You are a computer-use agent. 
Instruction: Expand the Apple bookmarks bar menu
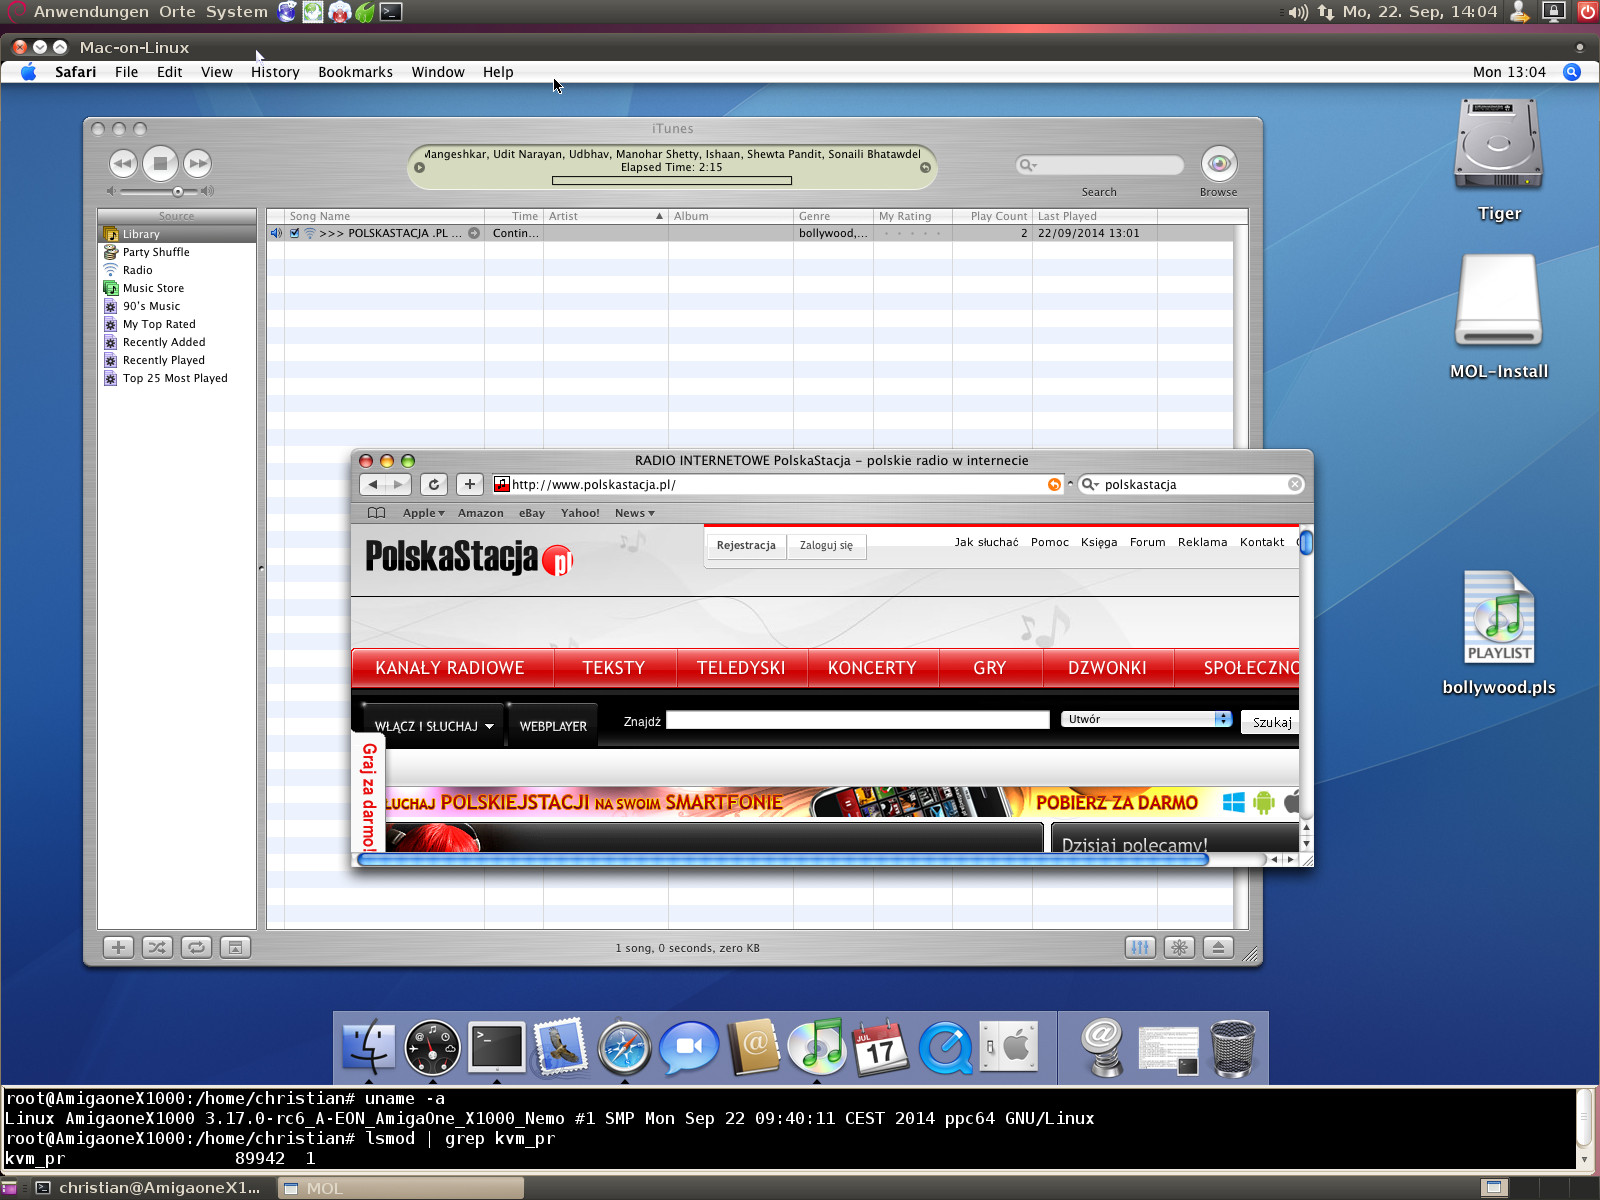[x=423, y=513]
